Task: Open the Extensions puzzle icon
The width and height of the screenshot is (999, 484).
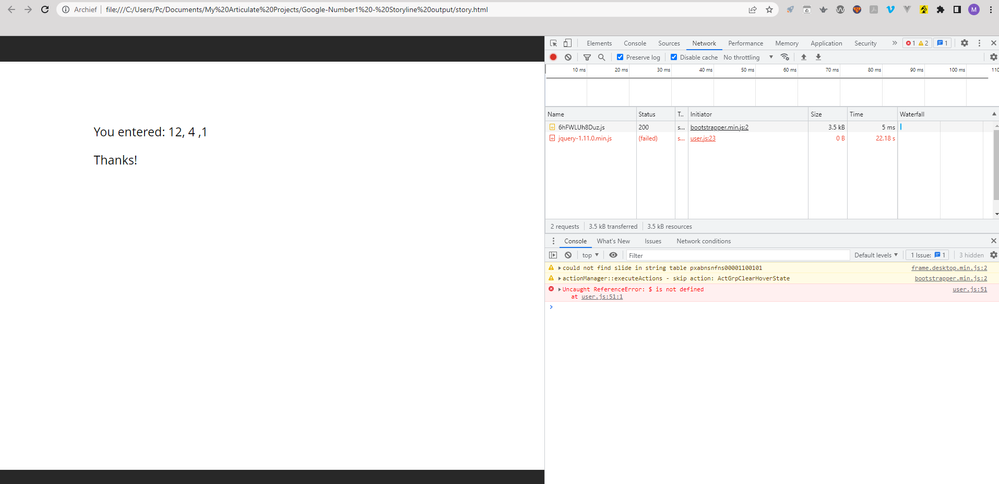Action: (x=940, y=10)
